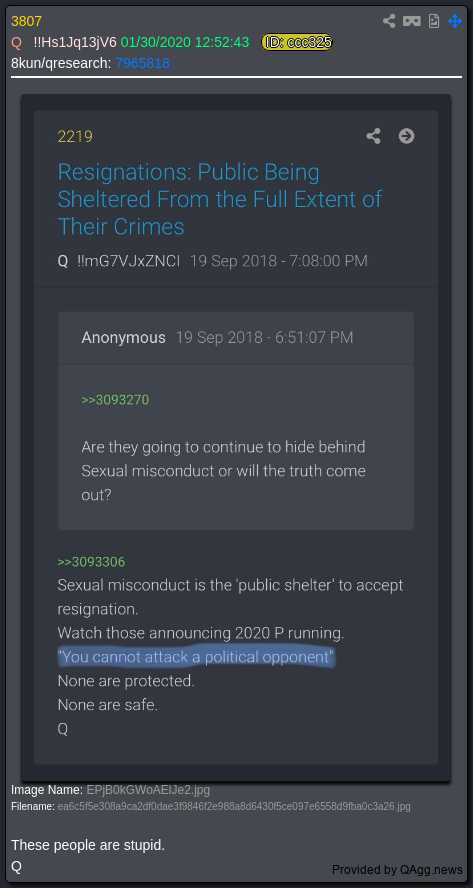
Task: Click the highlighted 'You cannot attack' quote
Action: (x=197, y=657)
